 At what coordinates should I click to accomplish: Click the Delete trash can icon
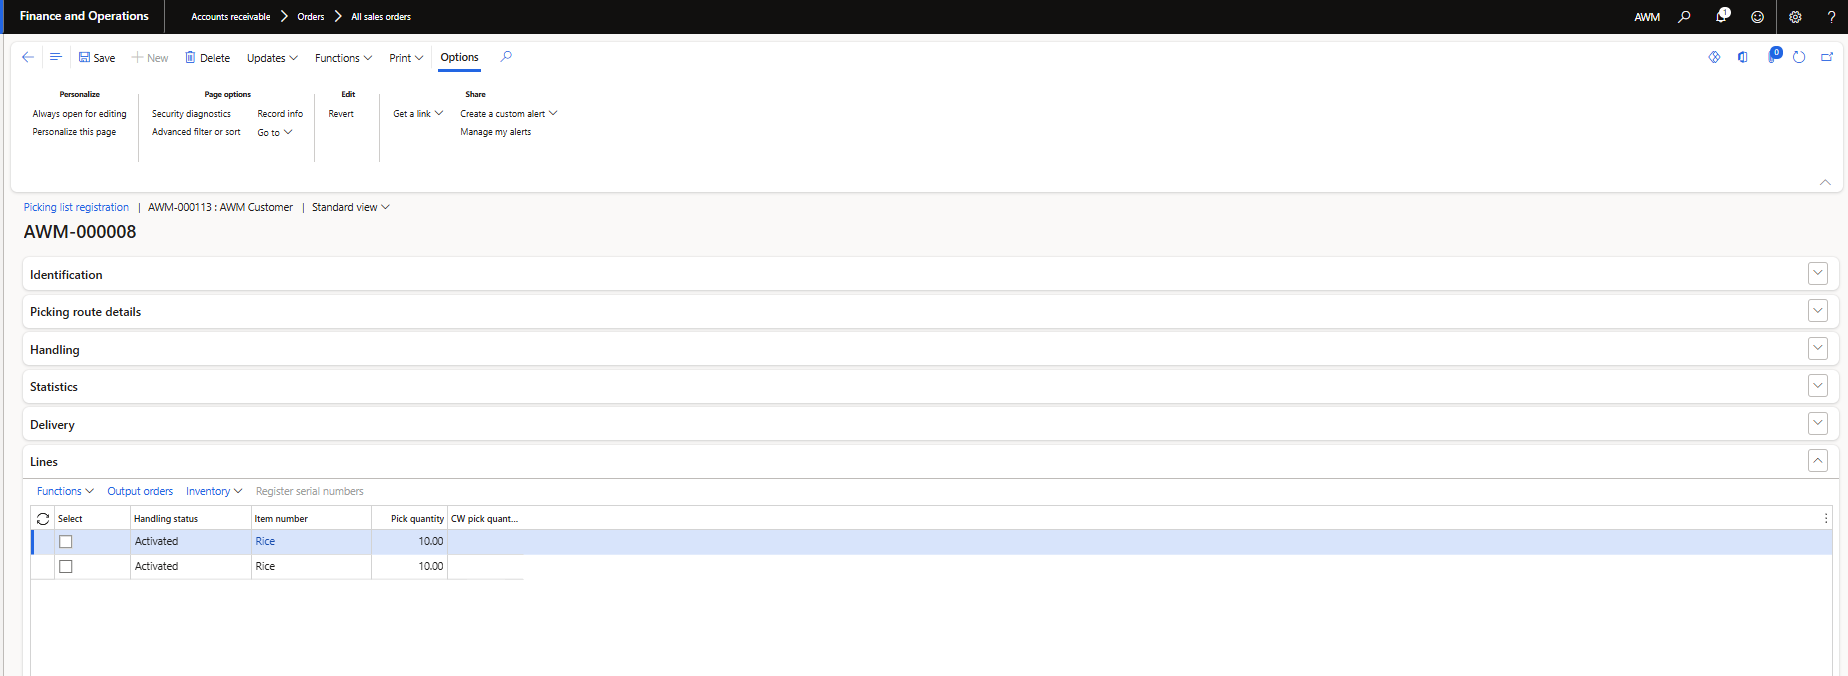tap(190, 58)
